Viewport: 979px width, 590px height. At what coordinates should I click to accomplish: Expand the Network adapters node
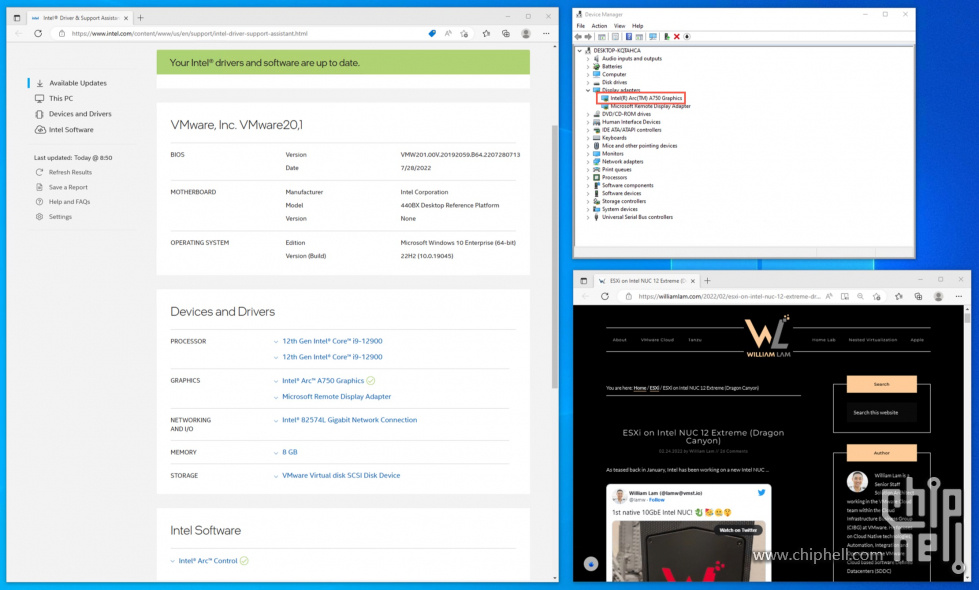pyautogui.click(x=588, y=162)
